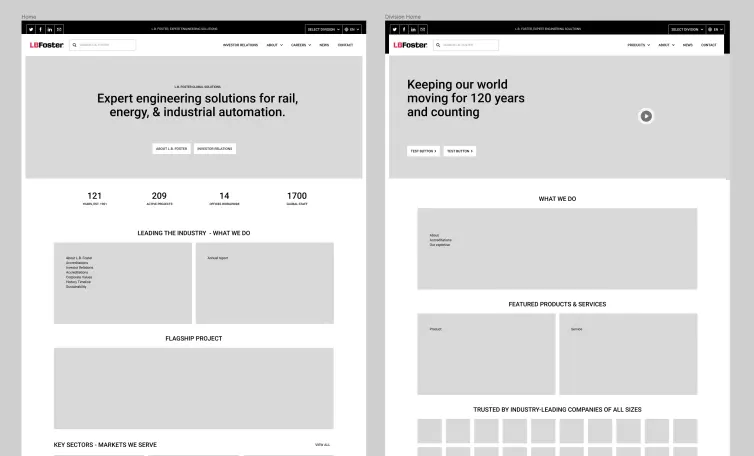The height and width of the screenshot is (456, 754).
Task: Select 'Leading the Industry - What We Do' heading
Action: tap(194, 233)
